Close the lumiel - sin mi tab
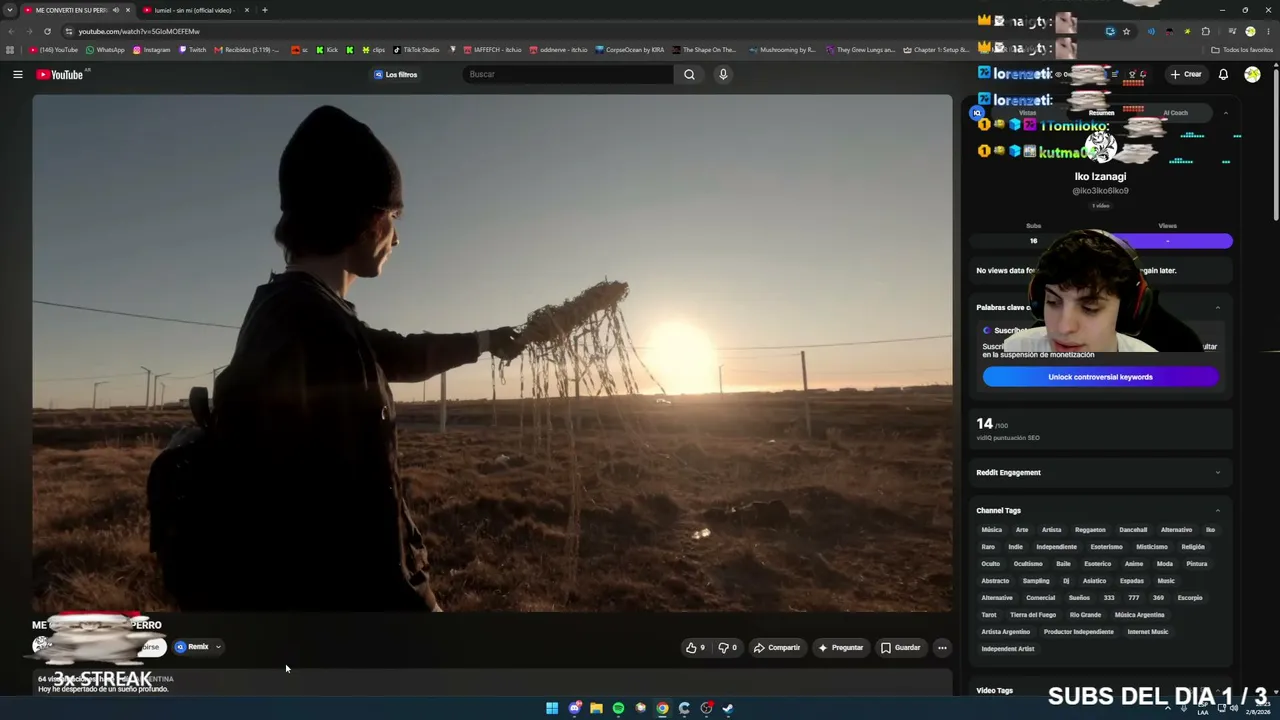1280x720 pixels. [246, 10]
